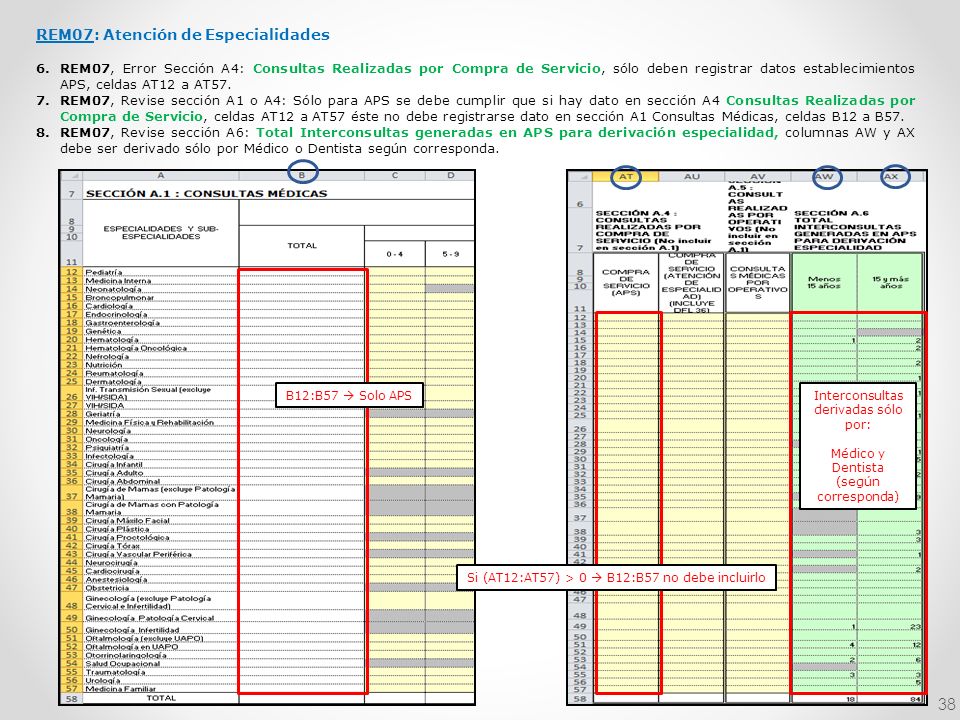Select the Infectología row label
Image resolution: width=960 pixels, height=720 pixels.
(109, 456)
